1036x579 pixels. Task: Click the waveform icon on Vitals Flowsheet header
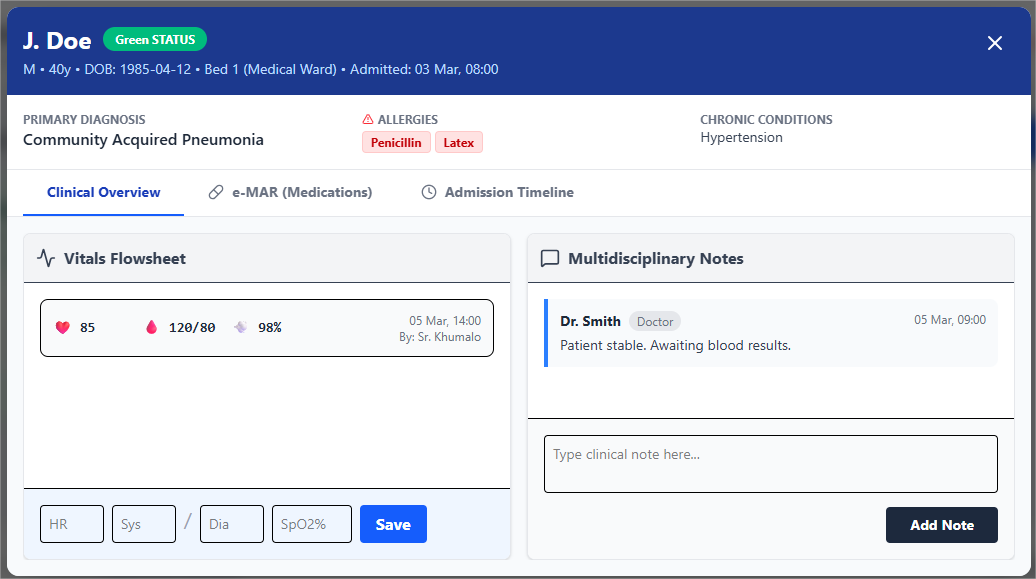tap(46, 257)
